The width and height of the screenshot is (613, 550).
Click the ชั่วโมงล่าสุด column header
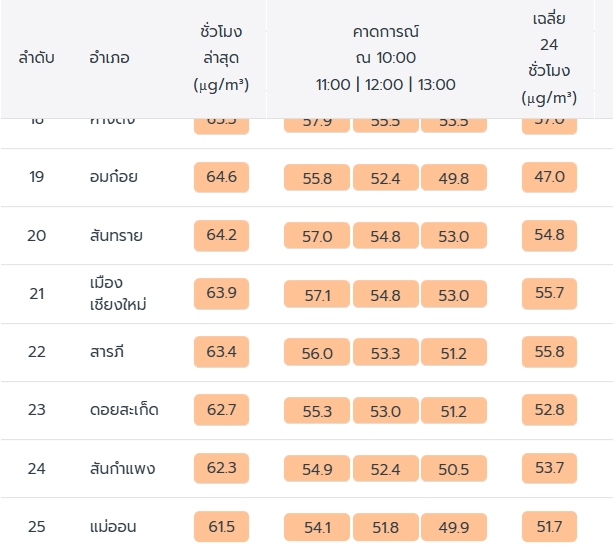pos(221,58)
